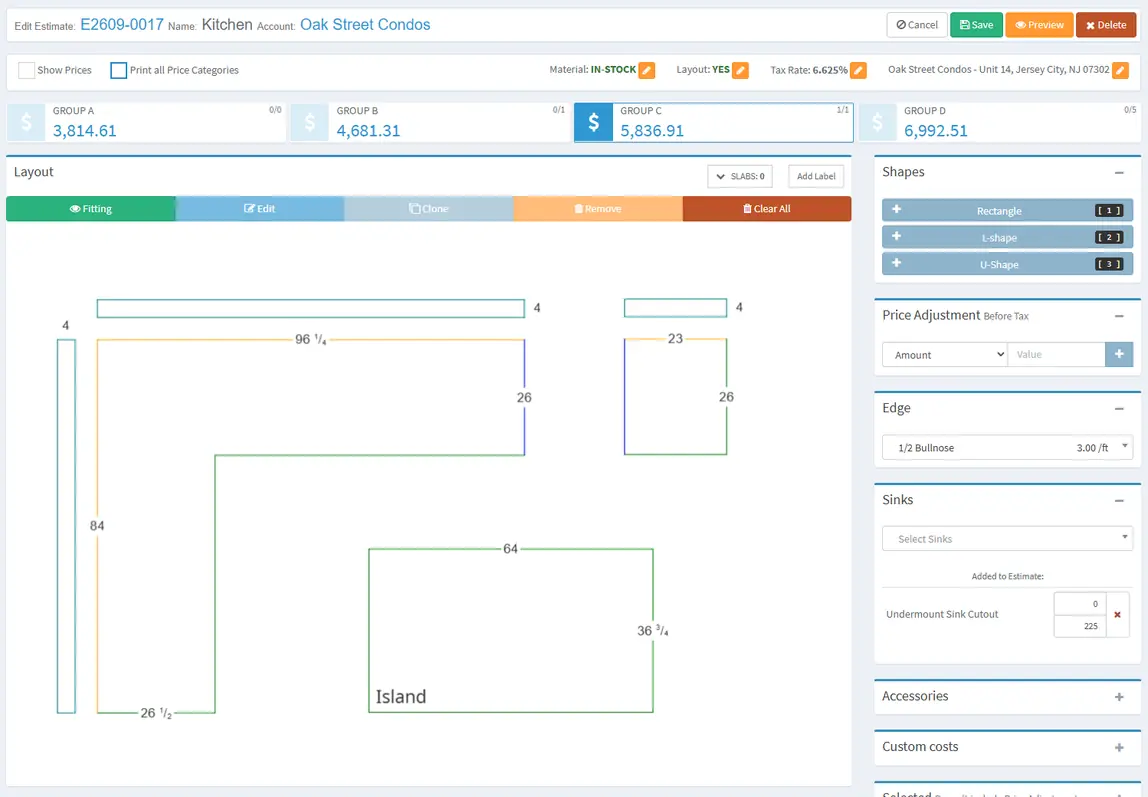The image size is (1148, 797).
Task: Collapse the Sinks panel
Action: point(1119,501)
